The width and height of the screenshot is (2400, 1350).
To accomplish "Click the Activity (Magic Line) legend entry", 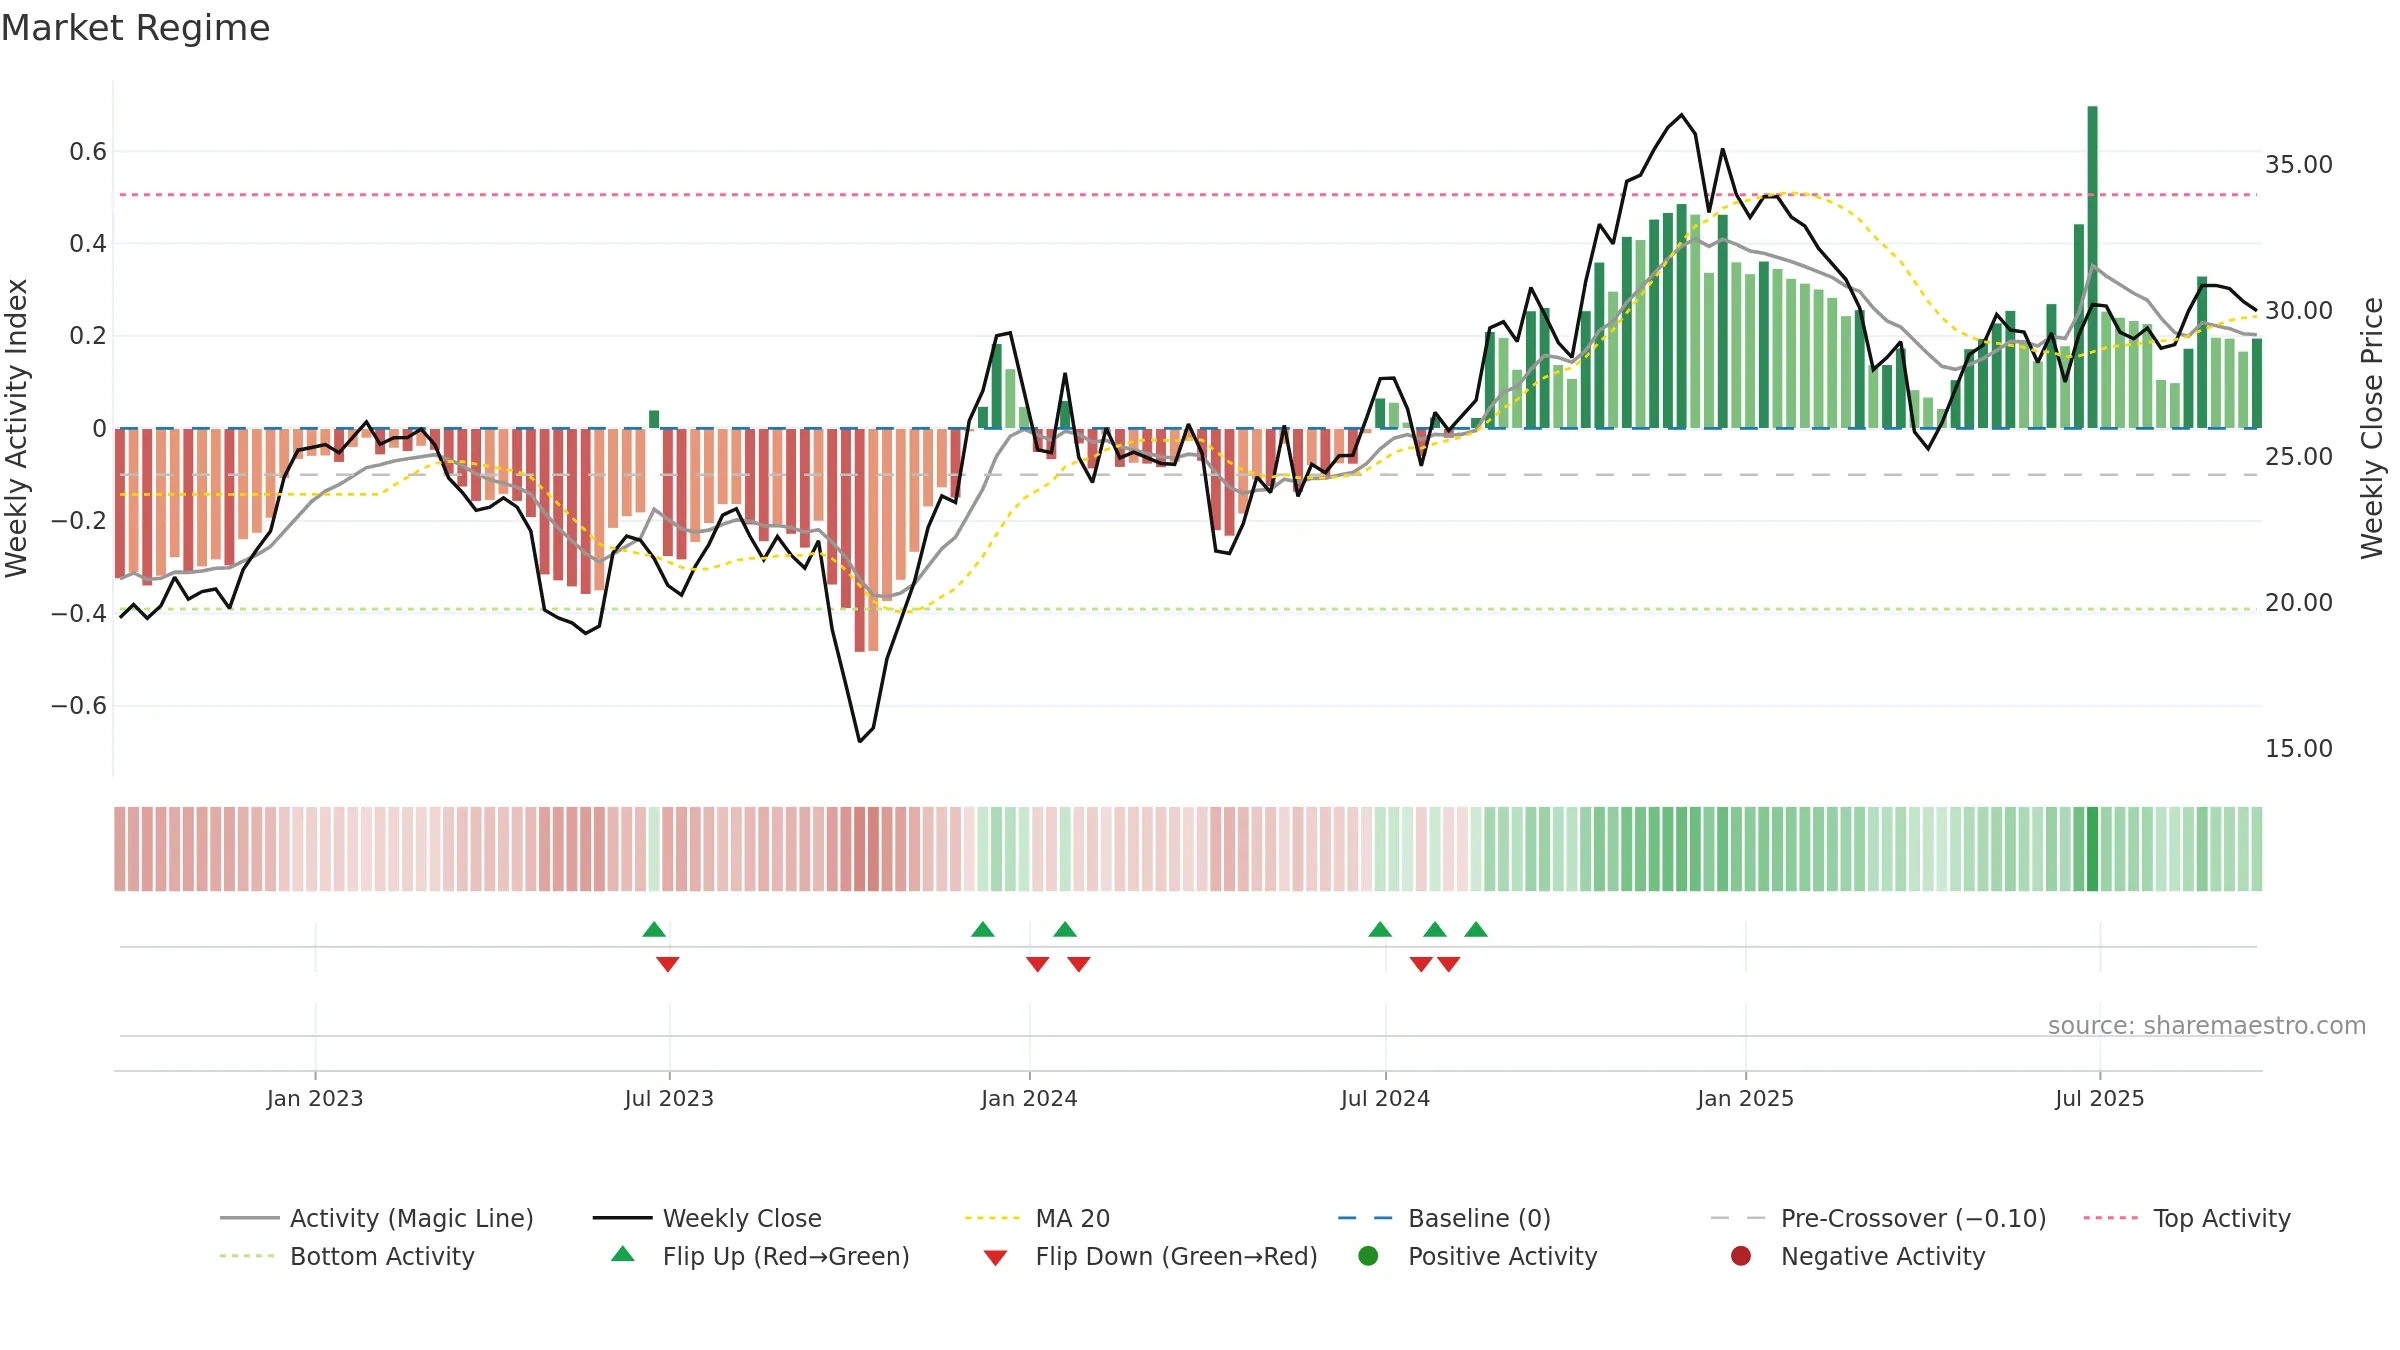I will click(x=377, y=1218).
